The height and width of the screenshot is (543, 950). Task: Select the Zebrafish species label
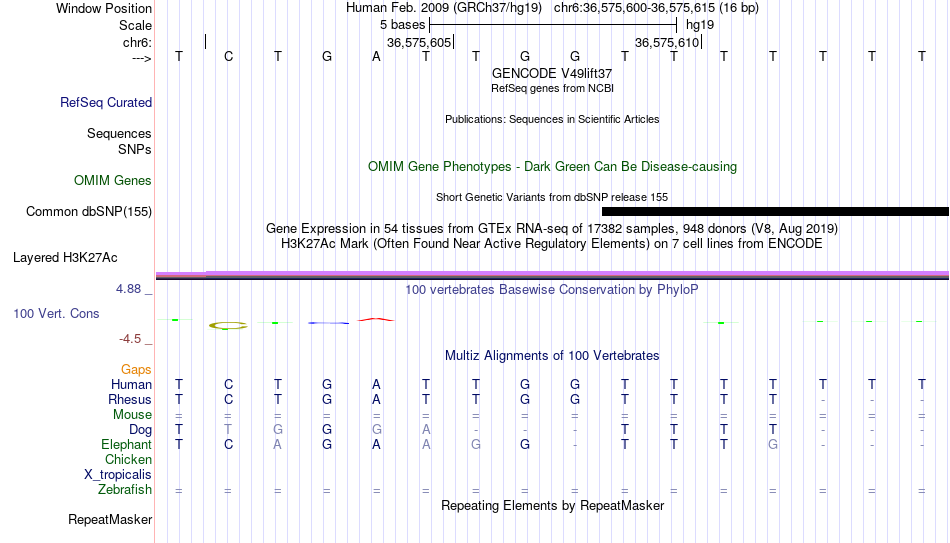[x=125, y=490]
